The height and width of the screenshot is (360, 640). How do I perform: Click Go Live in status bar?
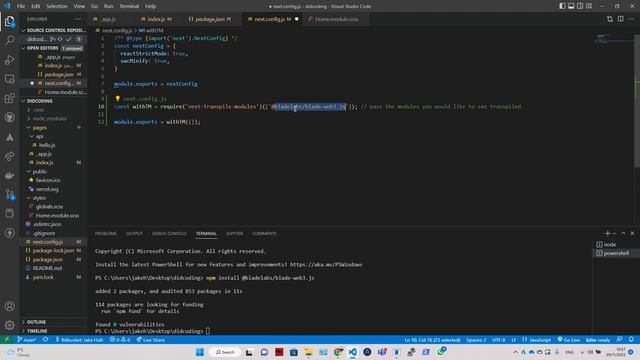coord(569,340)
